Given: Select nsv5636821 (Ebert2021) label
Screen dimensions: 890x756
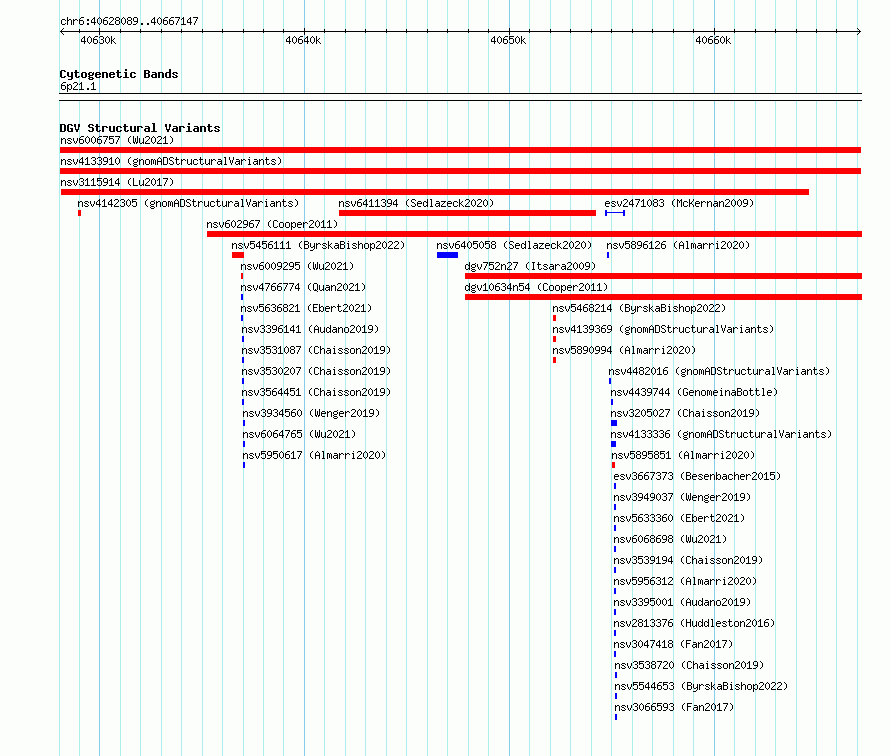Looking at the screenshot, I should 307,308.
